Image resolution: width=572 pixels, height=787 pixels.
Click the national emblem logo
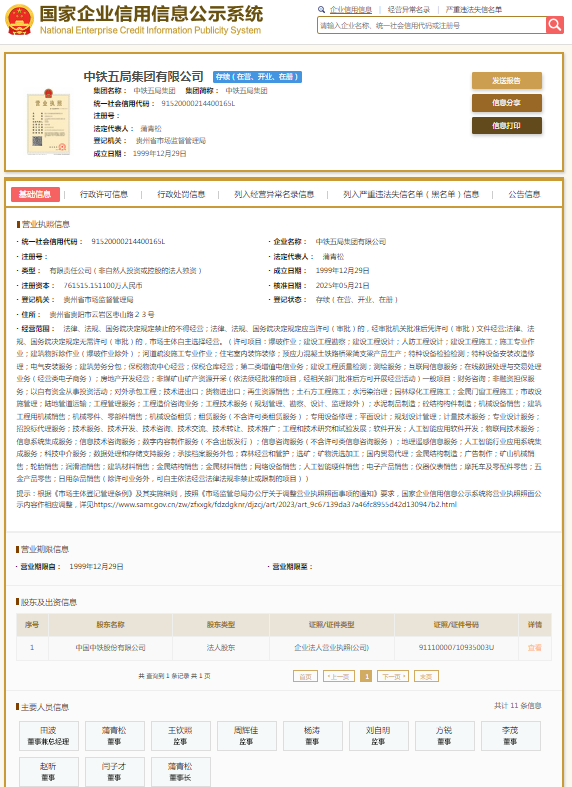[x=19, y=20]
